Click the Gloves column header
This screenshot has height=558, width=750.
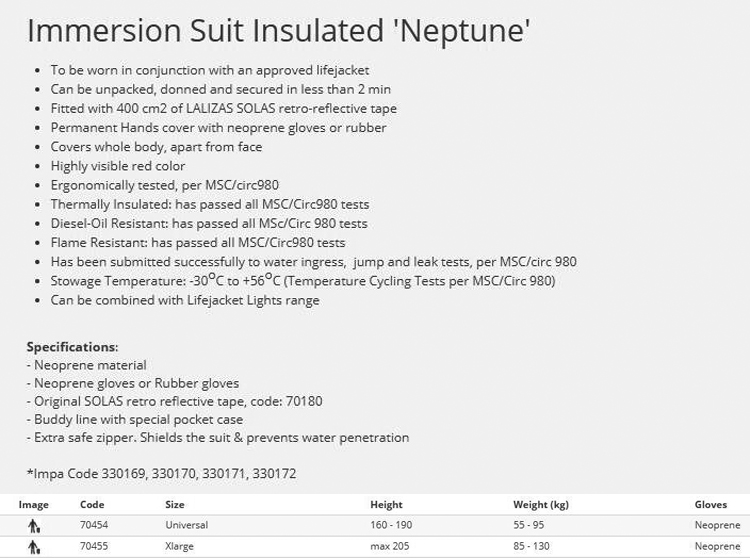tap(710, 504)
